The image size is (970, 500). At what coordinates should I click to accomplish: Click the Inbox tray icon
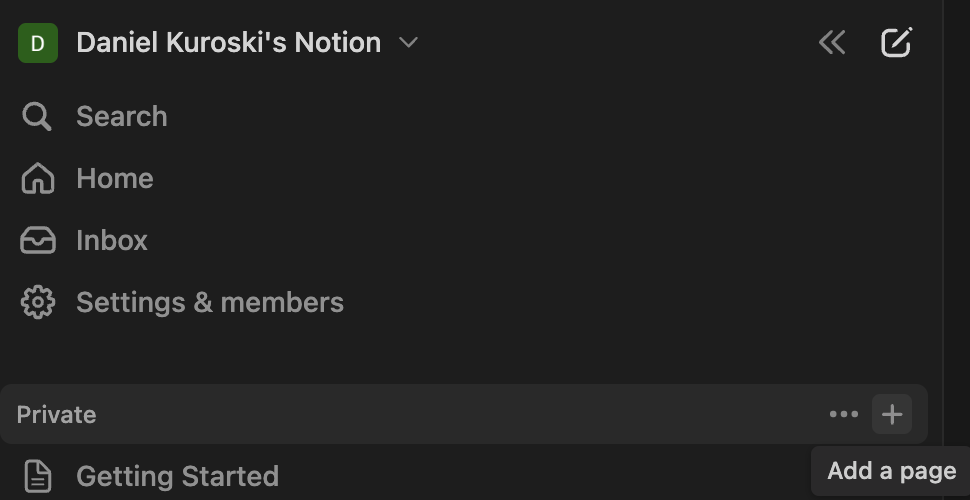coord(37,241)
